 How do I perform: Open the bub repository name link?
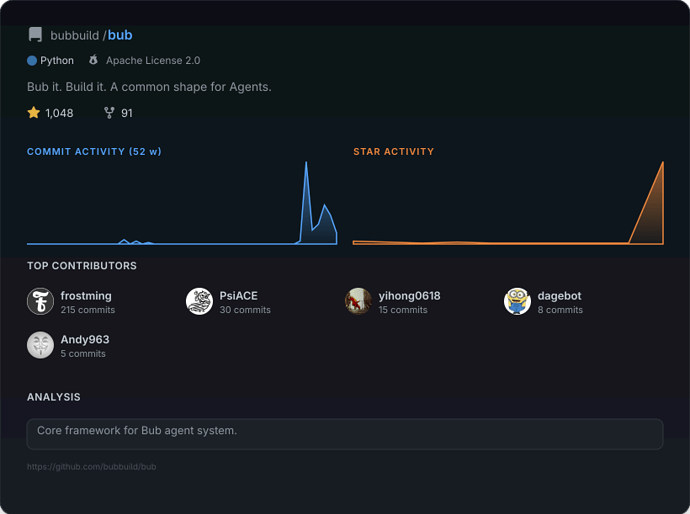(120, 35)
